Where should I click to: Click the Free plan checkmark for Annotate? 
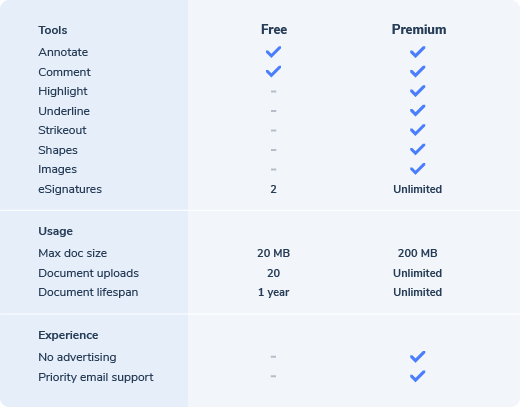[273, 52]
